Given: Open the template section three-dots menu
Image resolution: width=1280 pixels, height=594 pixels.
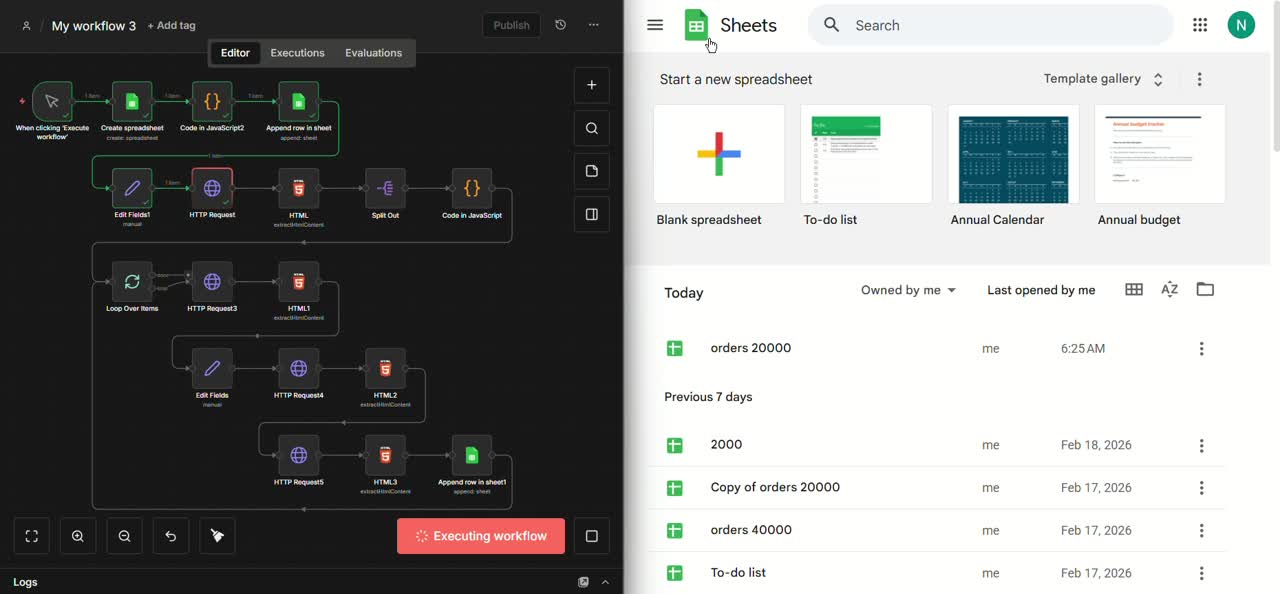Looking at the screenshot, I should tap(1199, 79).
